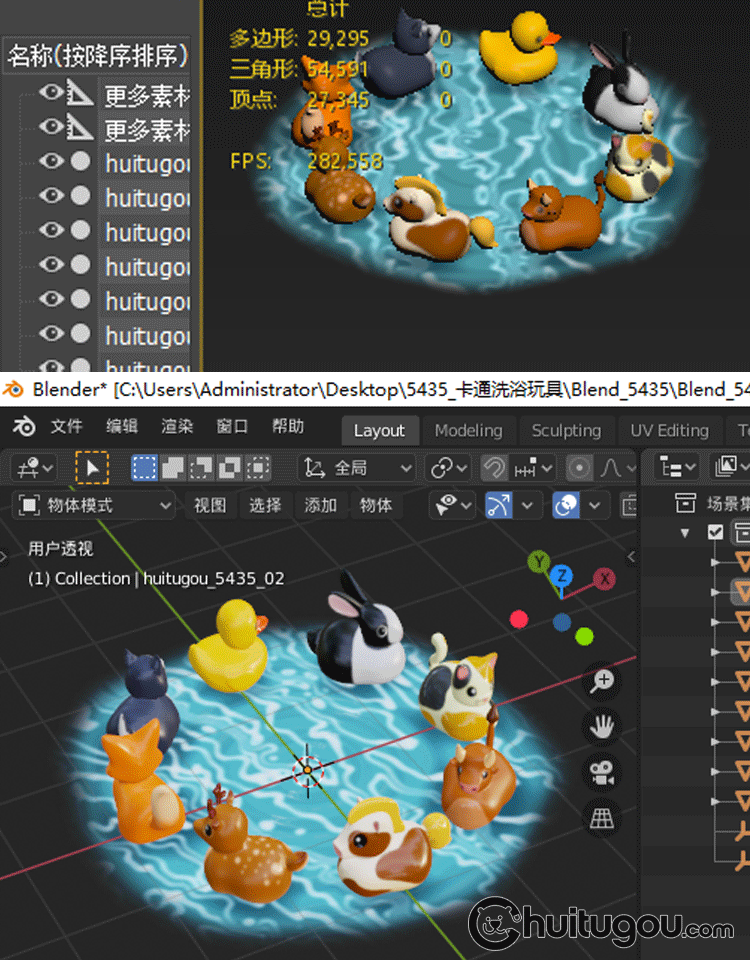Click the unlabeled green negative-Y gizmo dot
This screenshot has height=960, width=750.
pos(585,637)
